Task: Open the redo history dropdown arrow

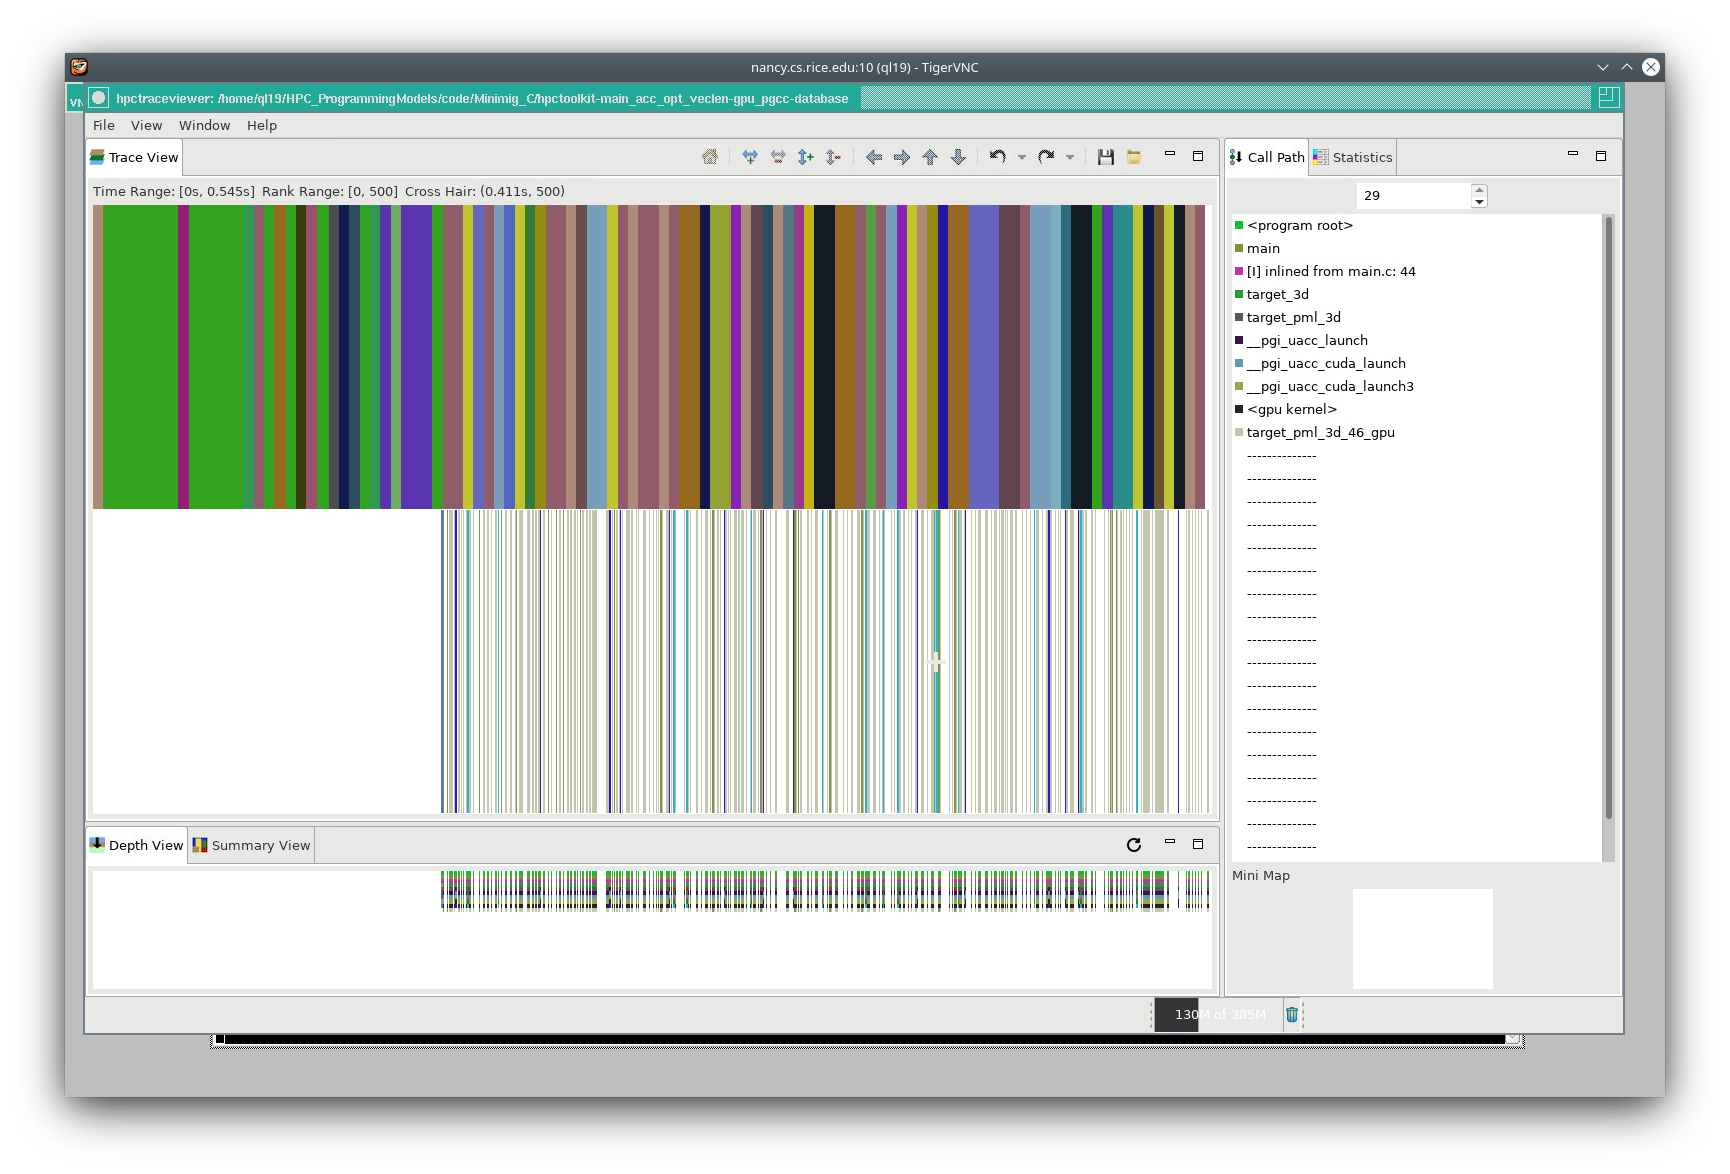Action: 1070,157
